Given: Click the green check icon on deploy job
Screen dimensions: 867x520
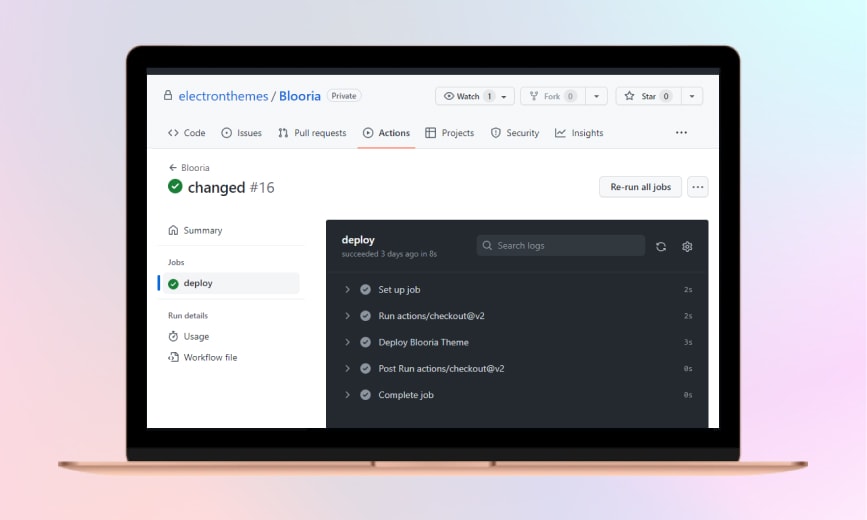Looking at the screenshot, I should click(x=173, y=284).
